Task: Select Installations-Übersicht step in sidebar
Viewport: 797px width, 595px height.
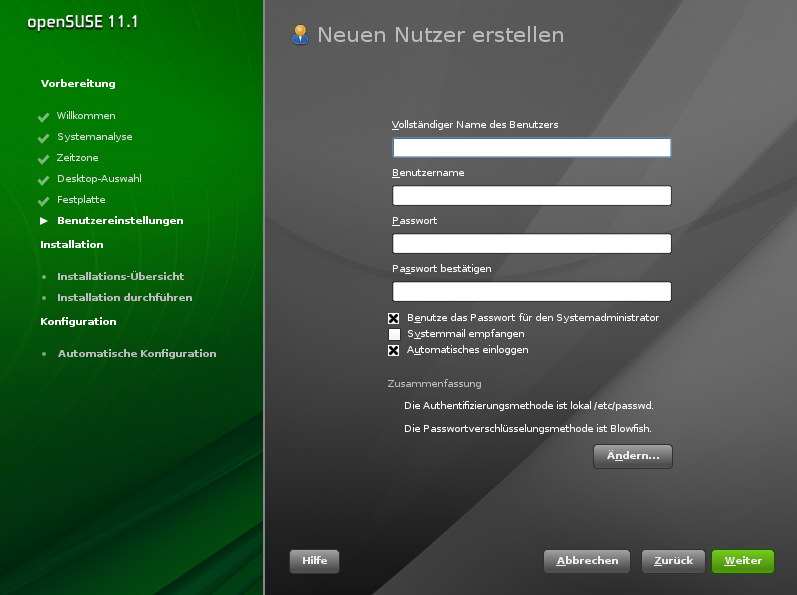Action: pos(120,276)
